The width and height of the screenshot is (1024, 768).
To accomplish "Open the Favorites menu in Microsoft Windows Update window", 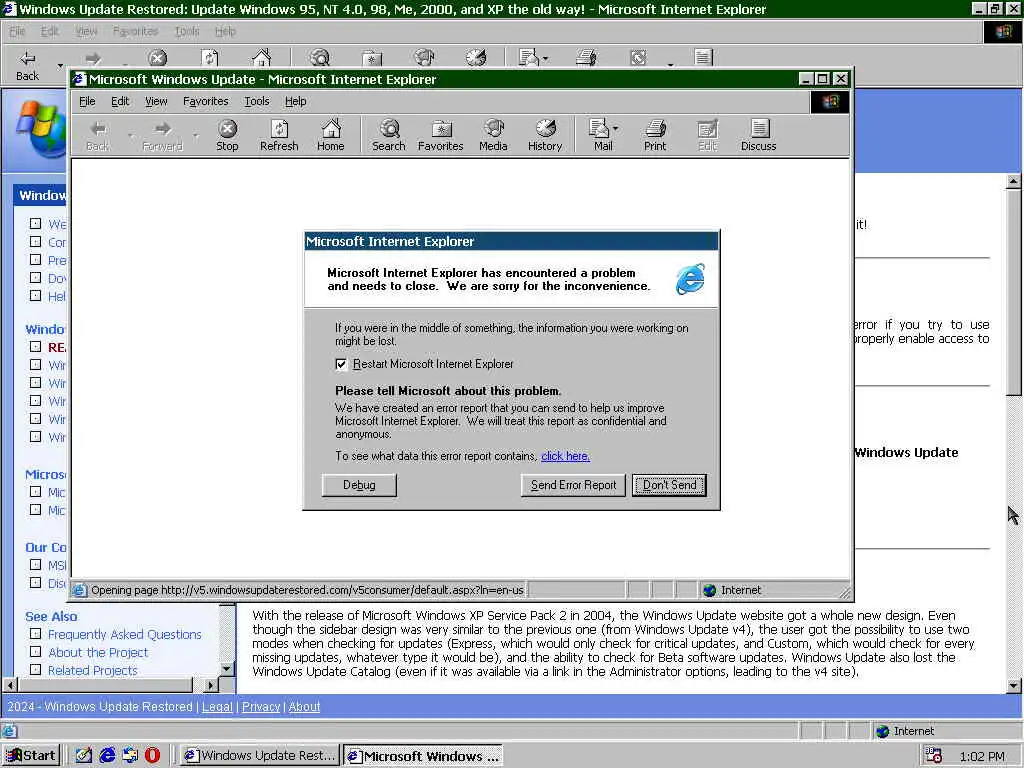I will click(206, 101).
